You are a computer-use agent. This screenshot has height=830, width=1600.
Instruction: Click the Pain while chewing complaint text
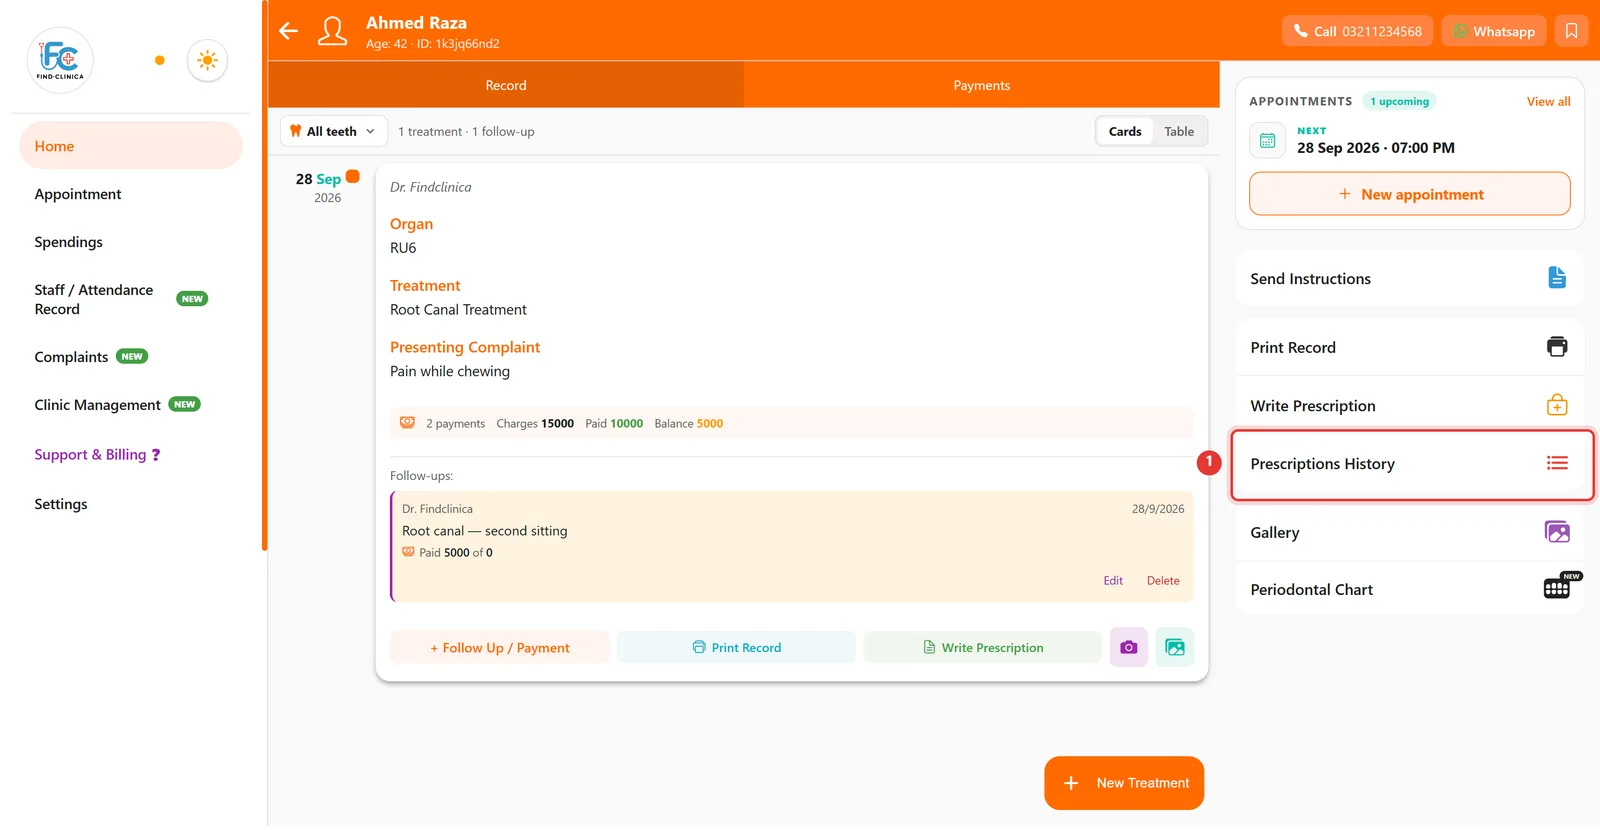pos(450,371)
